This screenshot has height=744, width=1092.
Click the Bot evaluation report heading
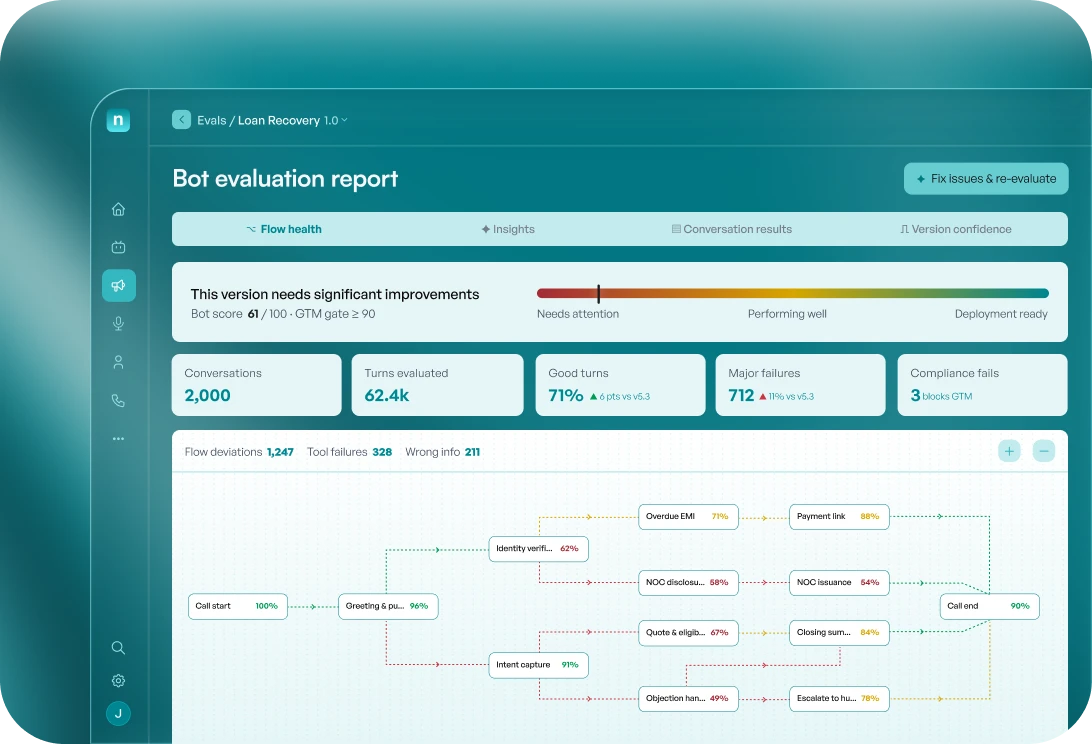pos(286,179)
